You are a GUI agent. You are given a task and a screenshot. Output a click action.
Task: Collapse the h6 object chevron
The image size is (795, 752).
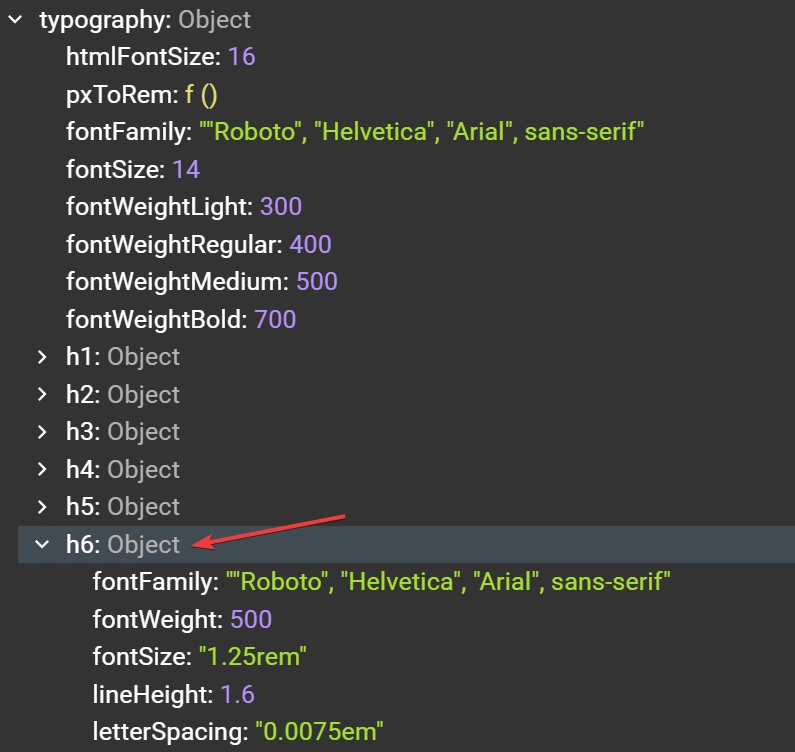coord(42,545)
